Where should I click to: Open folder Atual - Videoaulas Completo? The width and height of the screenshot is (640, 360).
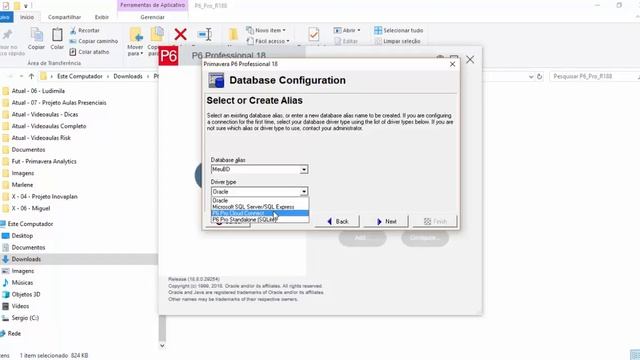[49, 126]
